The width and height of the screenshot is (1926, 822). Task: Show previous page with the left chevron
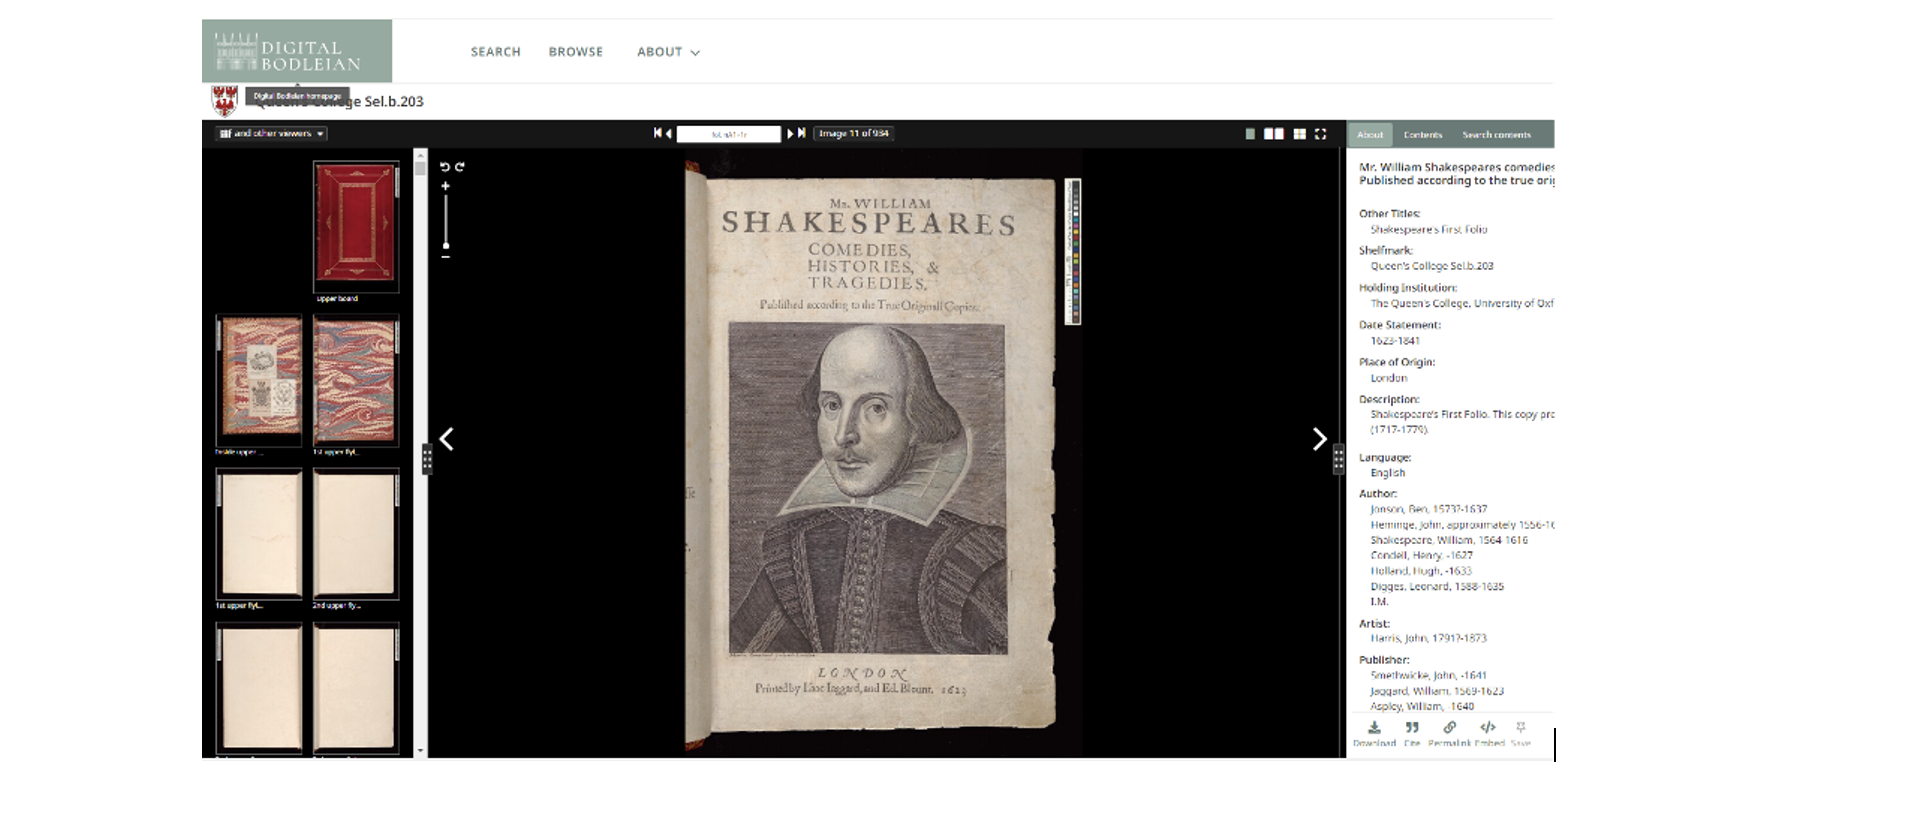point(447,439)
